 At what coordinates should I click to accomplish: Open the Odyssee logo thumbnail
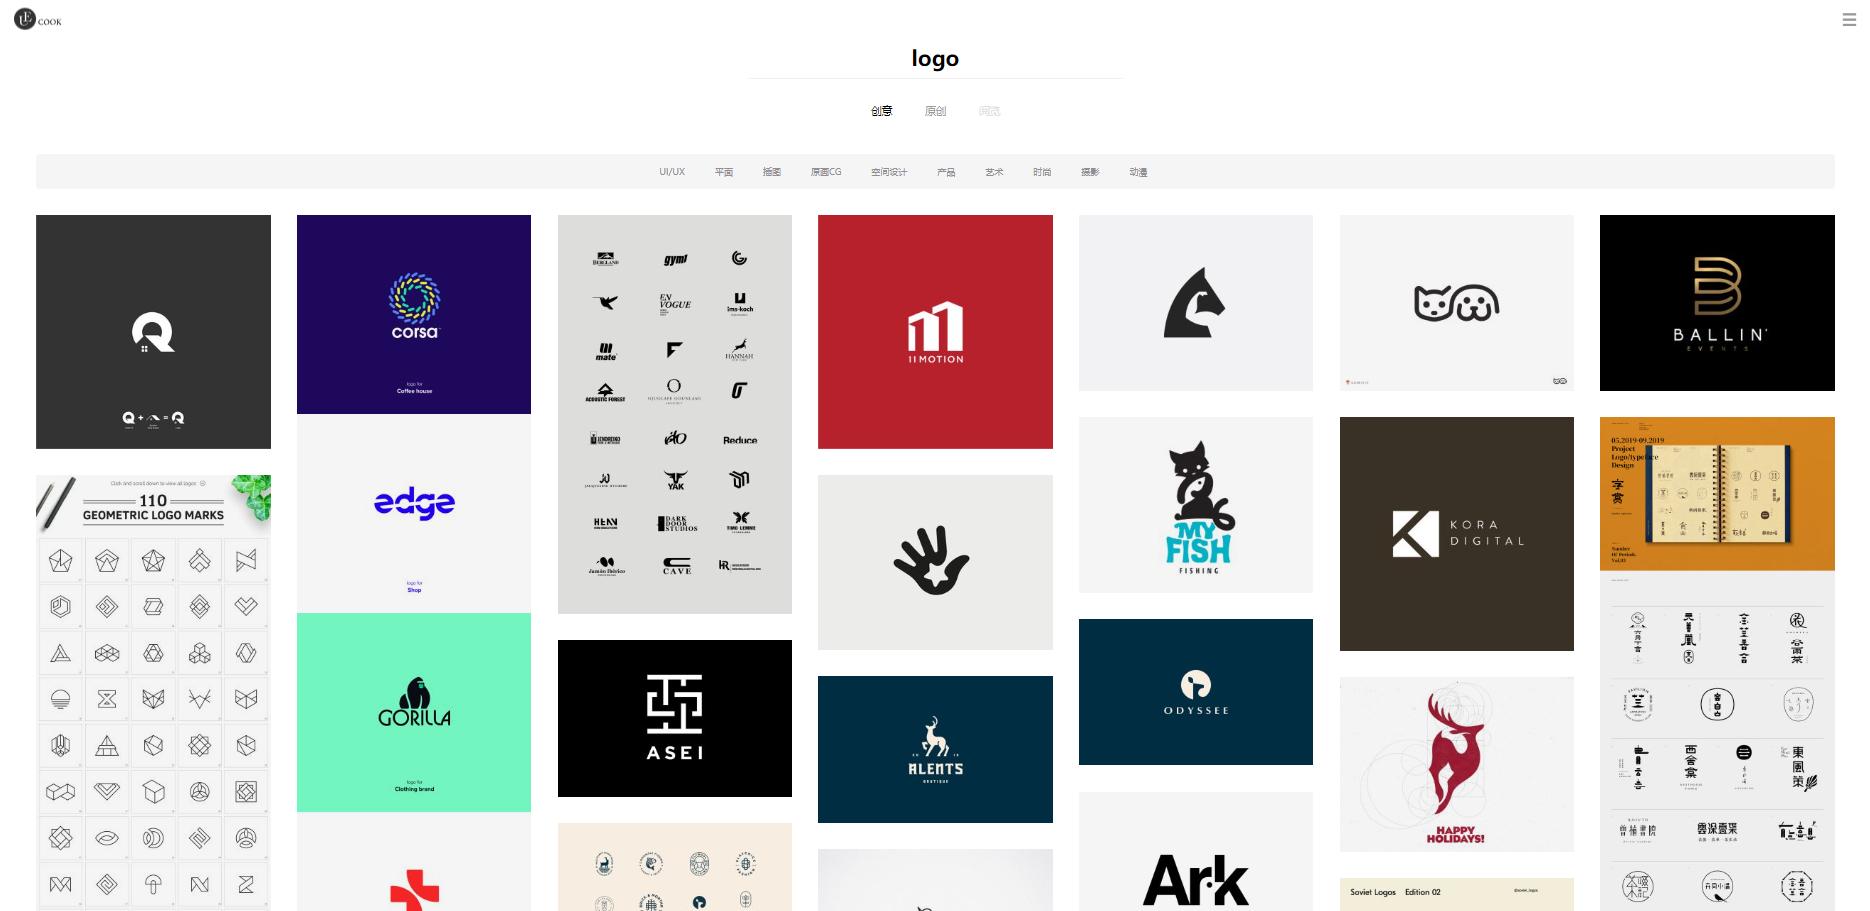point(1196,692)
